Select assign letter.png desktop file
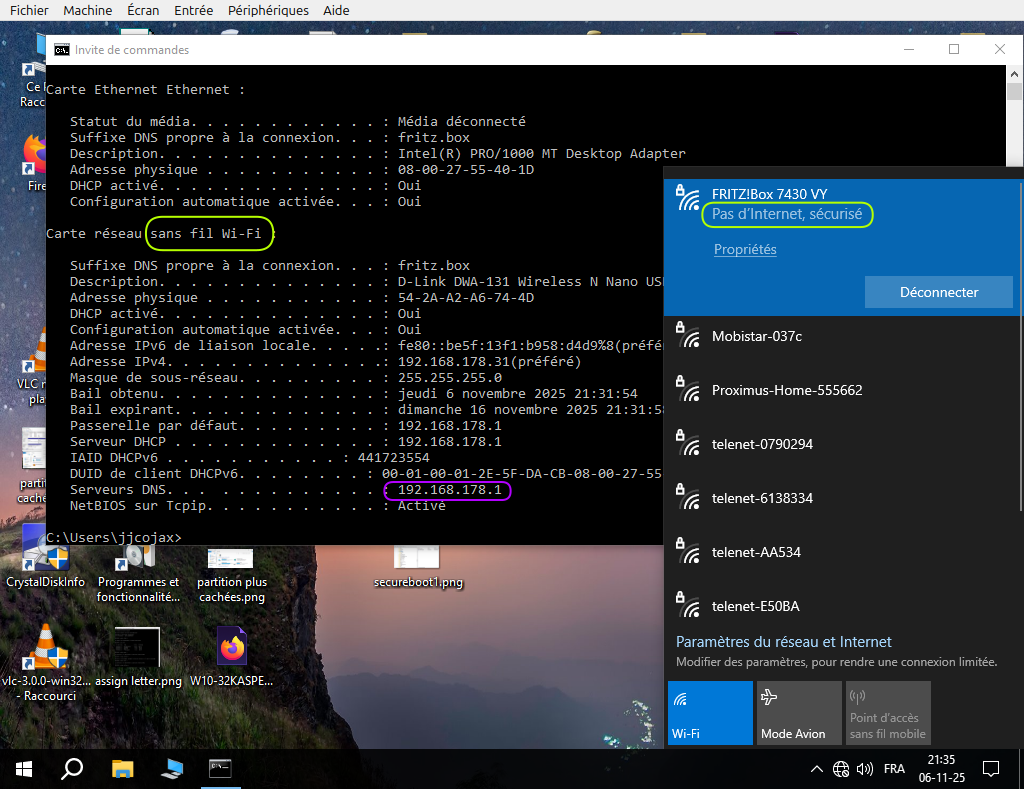The image size is (1024, 789). (x=138, y=657)
